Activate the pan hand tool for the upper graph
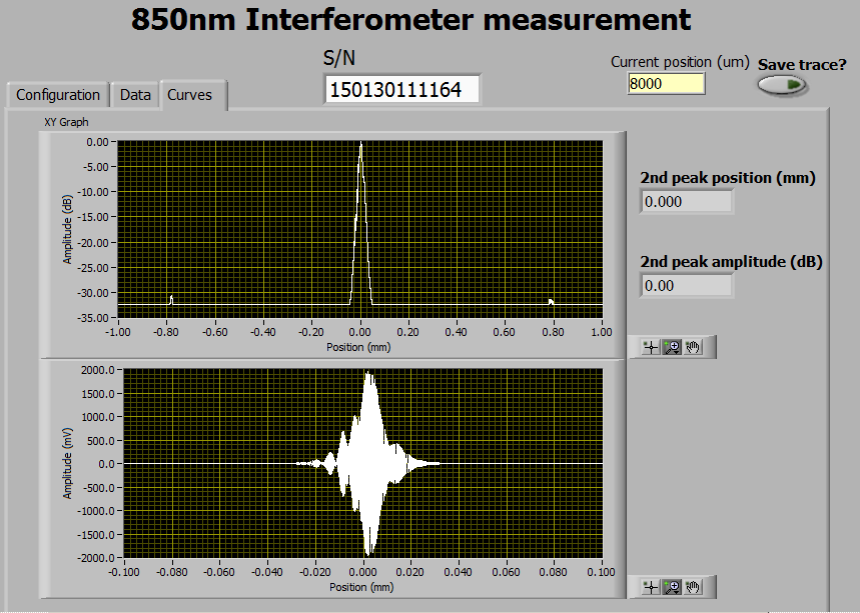 (693, 347)
